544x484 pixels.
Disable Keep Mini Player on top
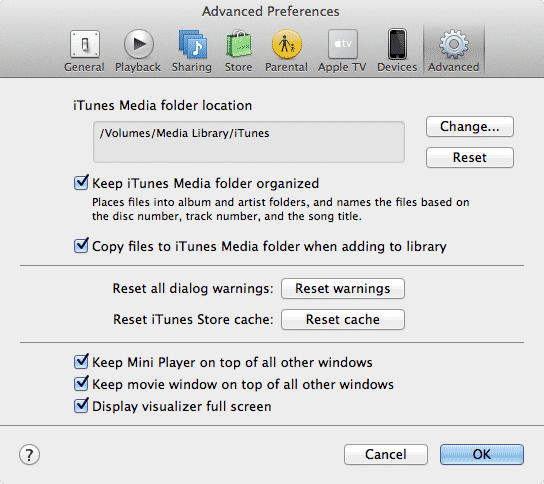click(81, 362)
